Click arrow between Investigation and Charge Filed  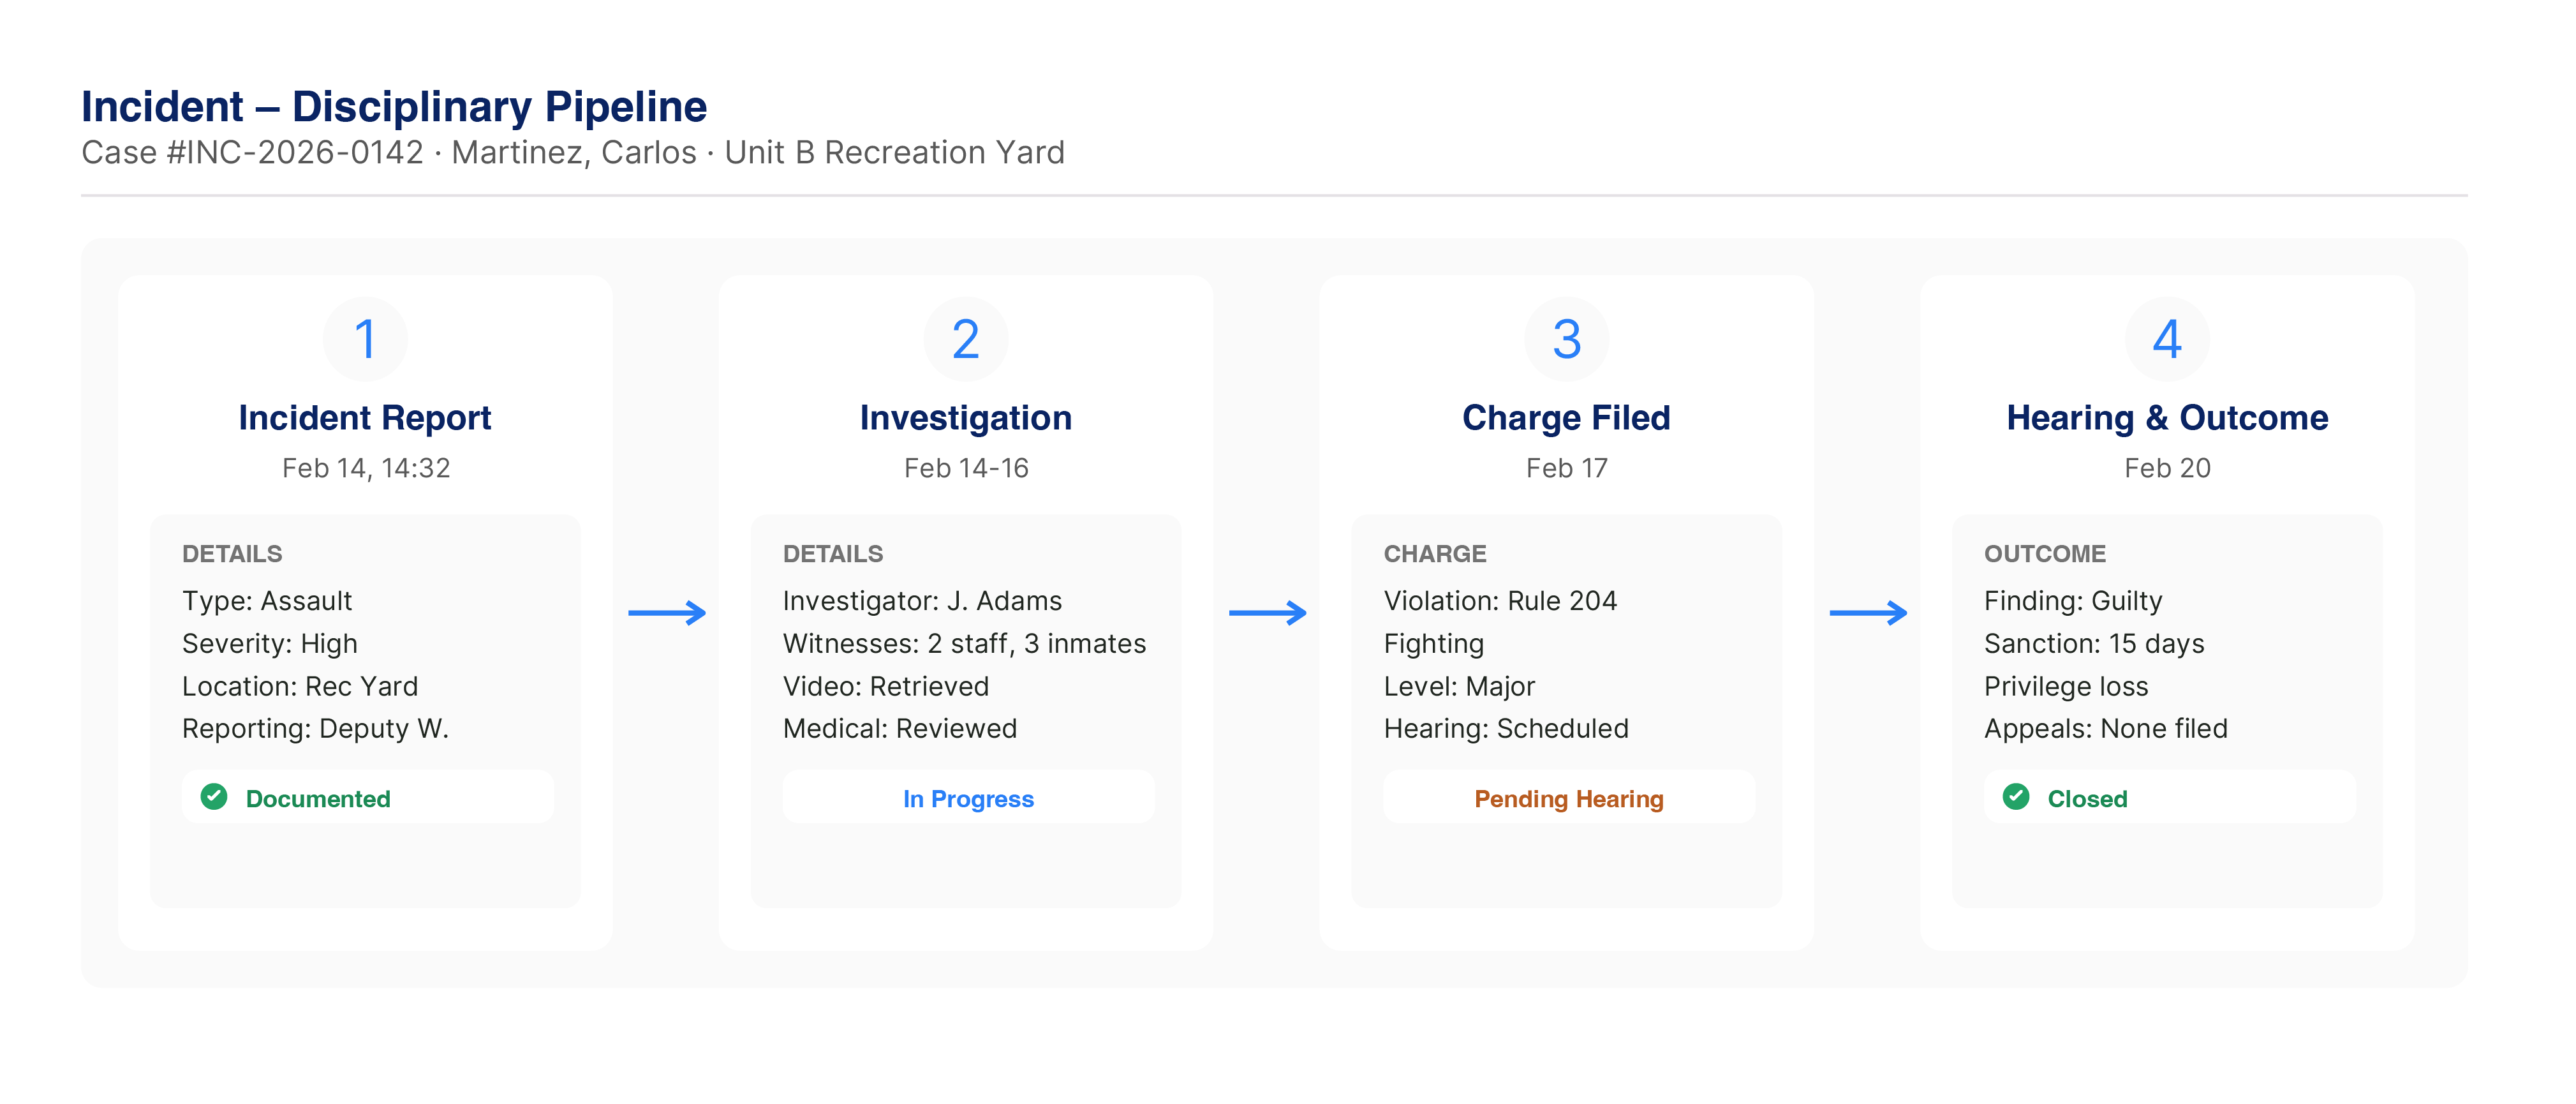pyautogui.click(x=1267, y=613)
